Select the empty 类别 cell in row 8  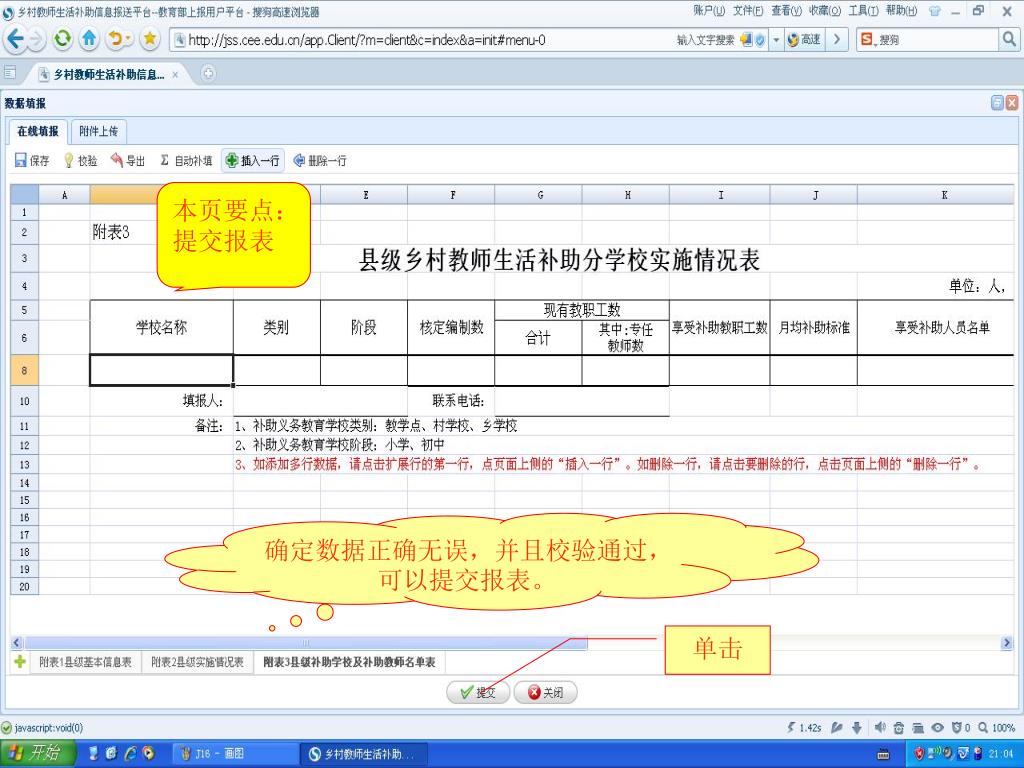pyautogui.click(x=277, y=370)
